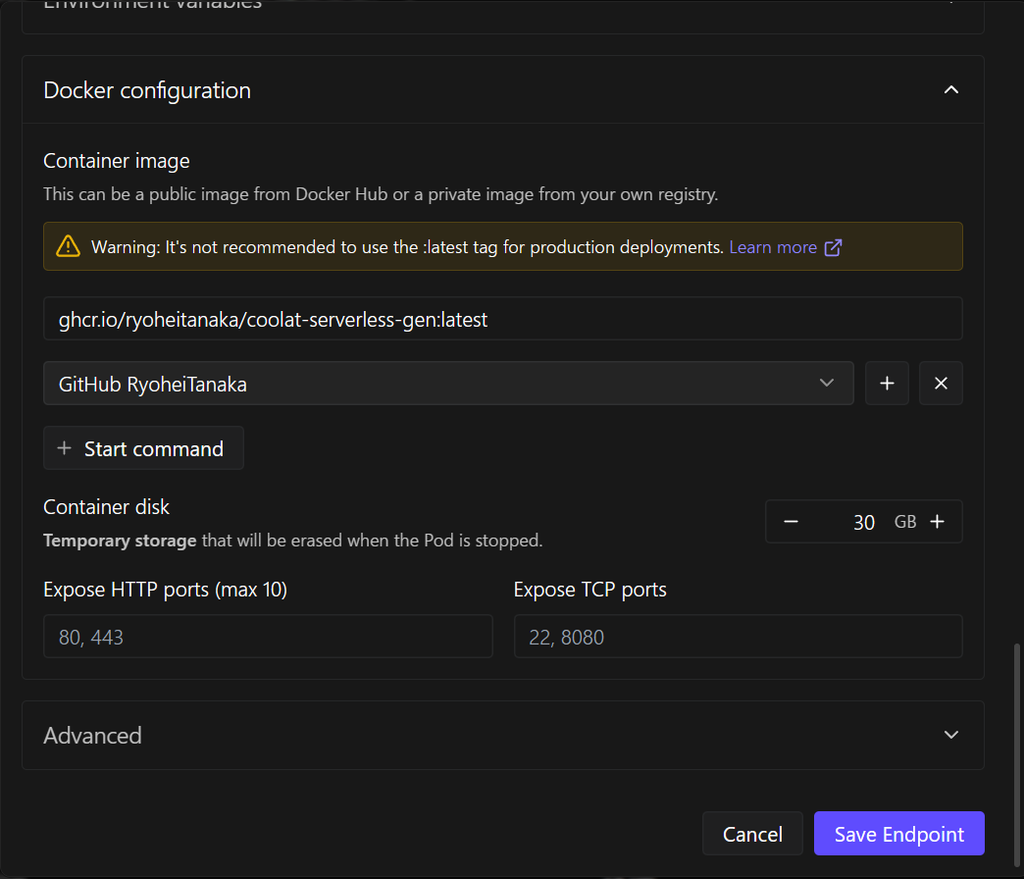Decrease container disk size with minus
The width and height of the screenshot is (1024, 879).
pos(791,522)
